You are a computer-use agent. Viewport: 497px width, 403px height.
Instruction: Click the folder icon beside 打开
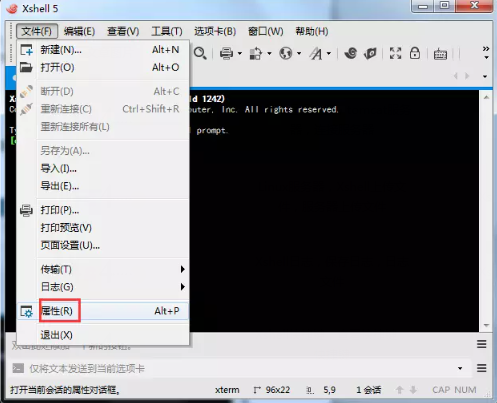[26, 67]
